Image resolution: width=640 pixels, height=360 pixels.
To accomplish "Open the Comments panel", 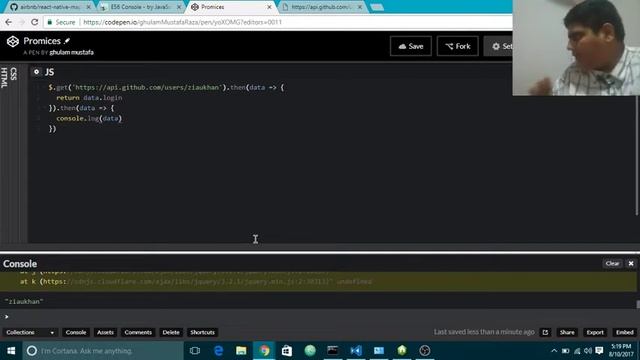I will tap(138, 332).
